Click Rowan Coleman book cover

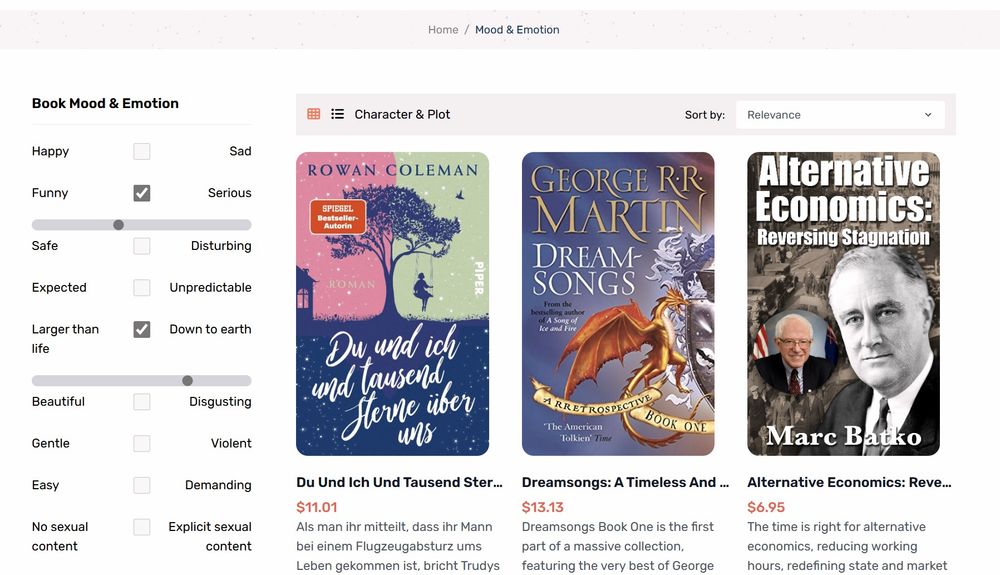click(x=392, y=303)
